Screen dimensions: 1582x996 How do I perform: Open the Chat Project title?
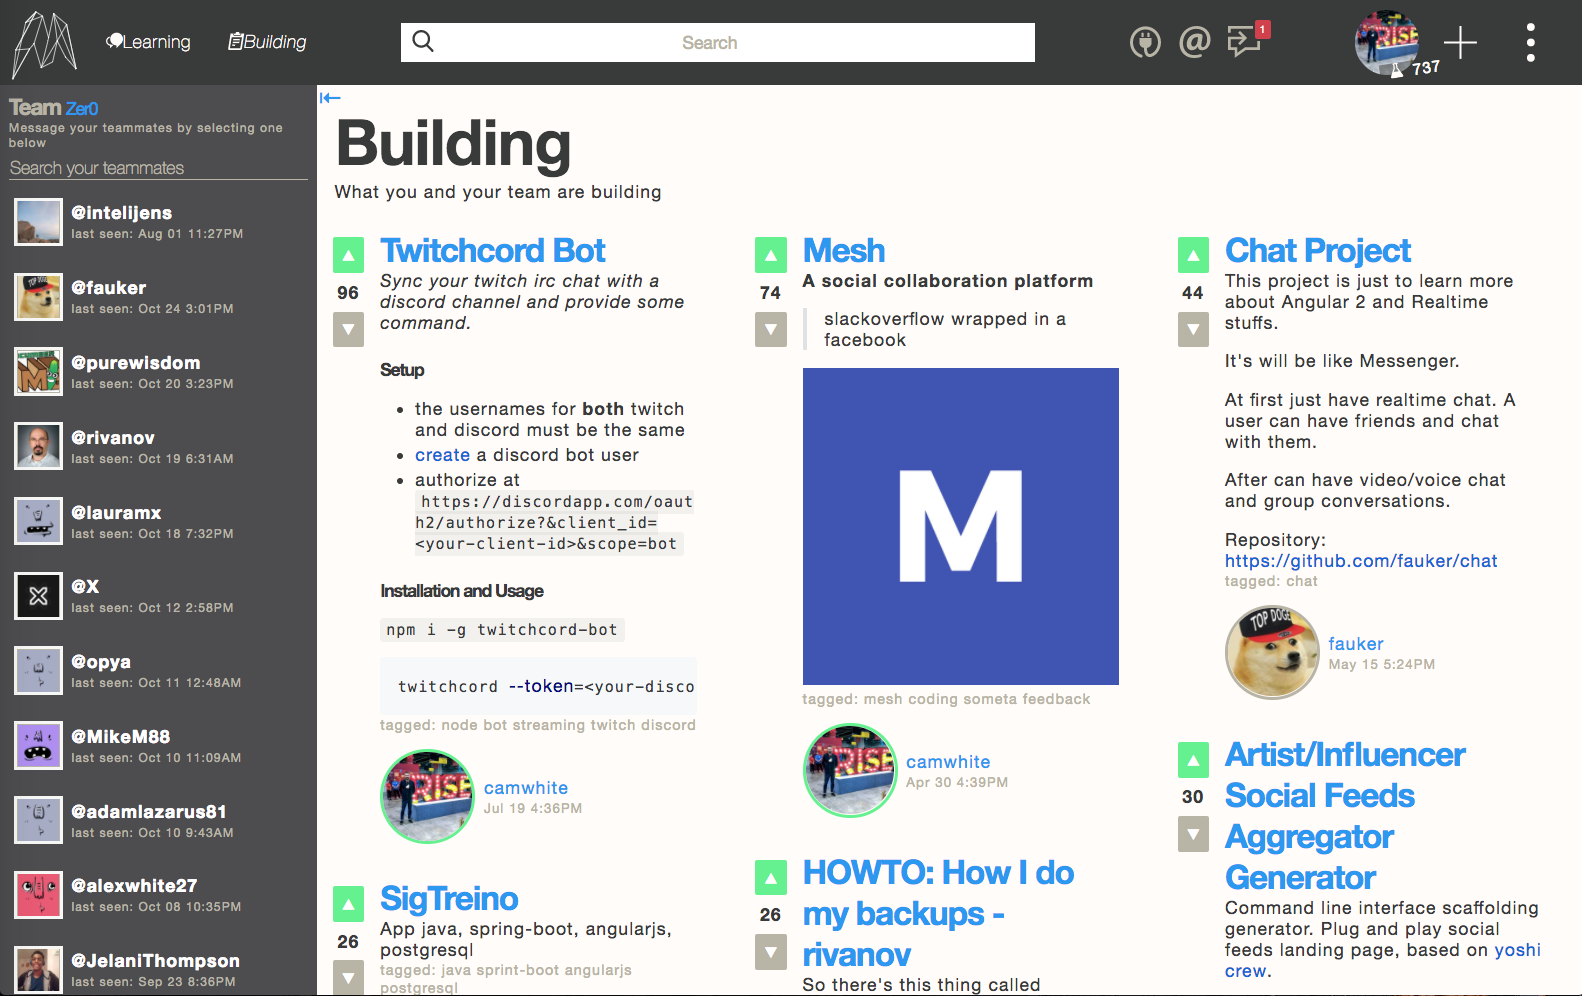pos(1318,250)
